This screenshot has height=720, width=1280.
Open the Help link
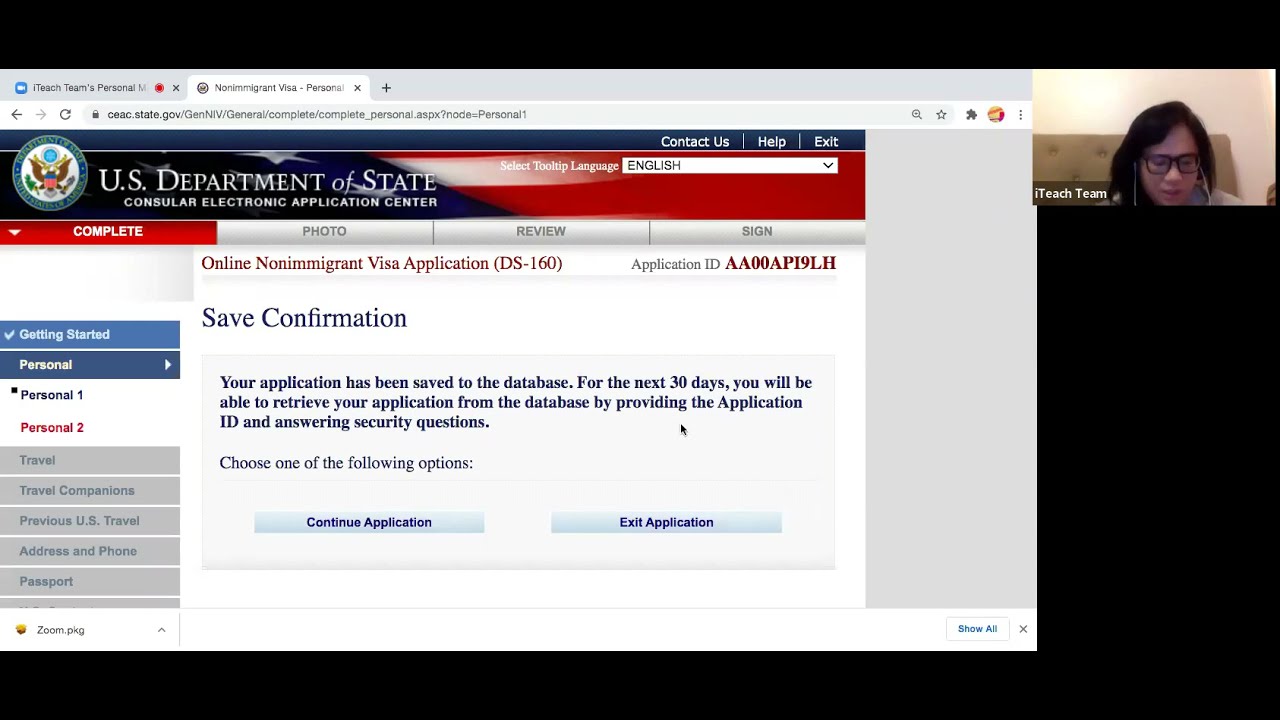(771, 142)
